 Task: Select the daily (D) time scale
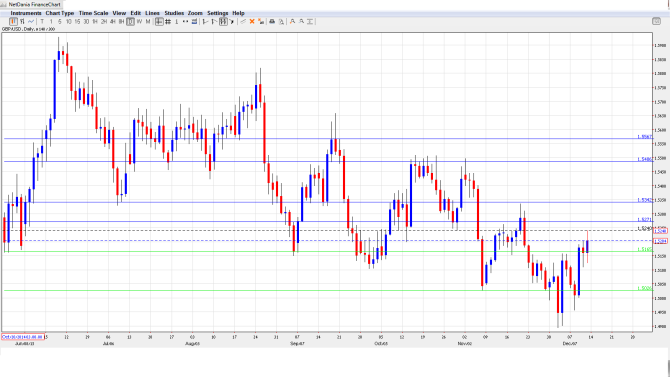point(130,21)
